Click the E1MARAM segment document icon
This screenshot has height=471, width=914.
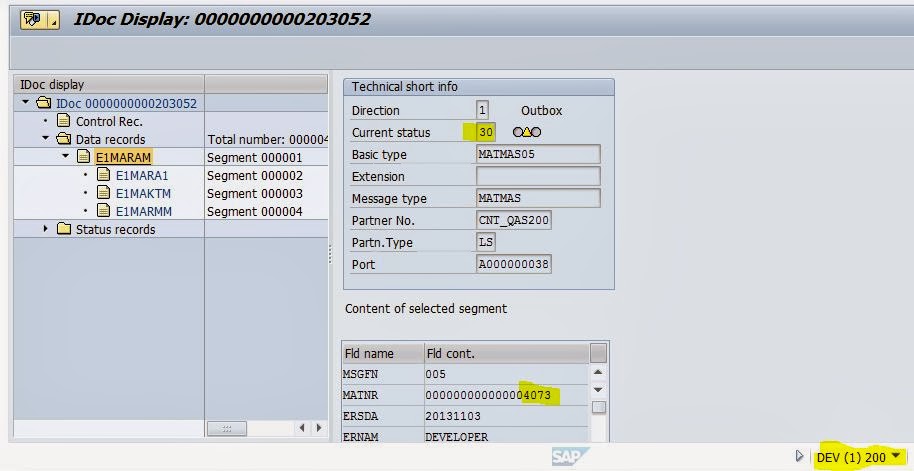pyautogui.click(x=83, y=156)
